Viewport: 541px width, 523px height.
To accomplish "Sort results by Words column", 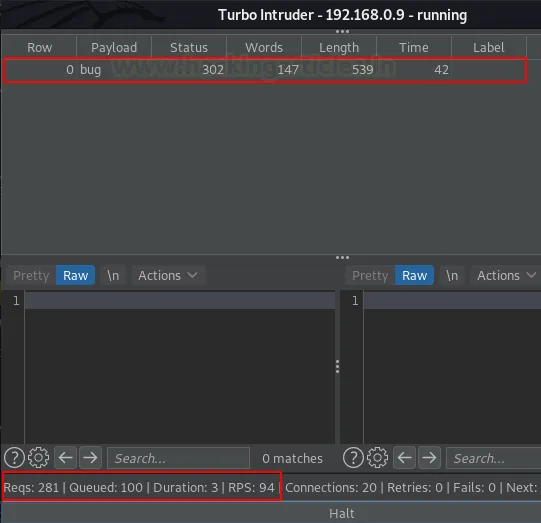I will pyautogui.click(x=264, y=47).
